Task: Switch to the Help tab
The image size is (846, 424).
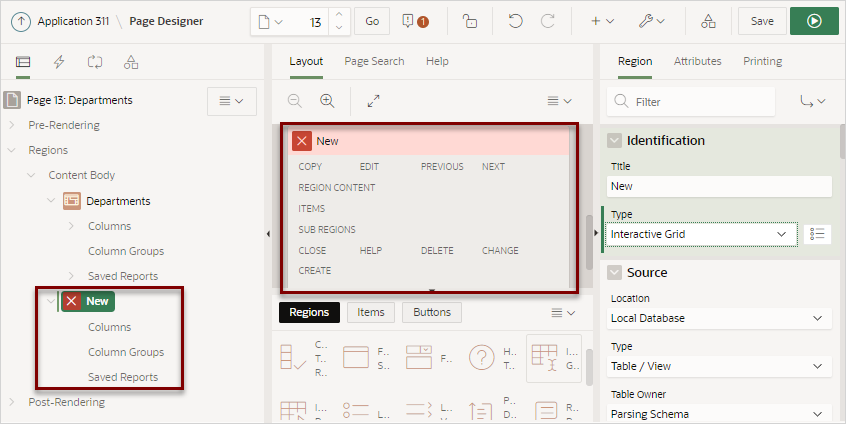Action: (437, 61)
